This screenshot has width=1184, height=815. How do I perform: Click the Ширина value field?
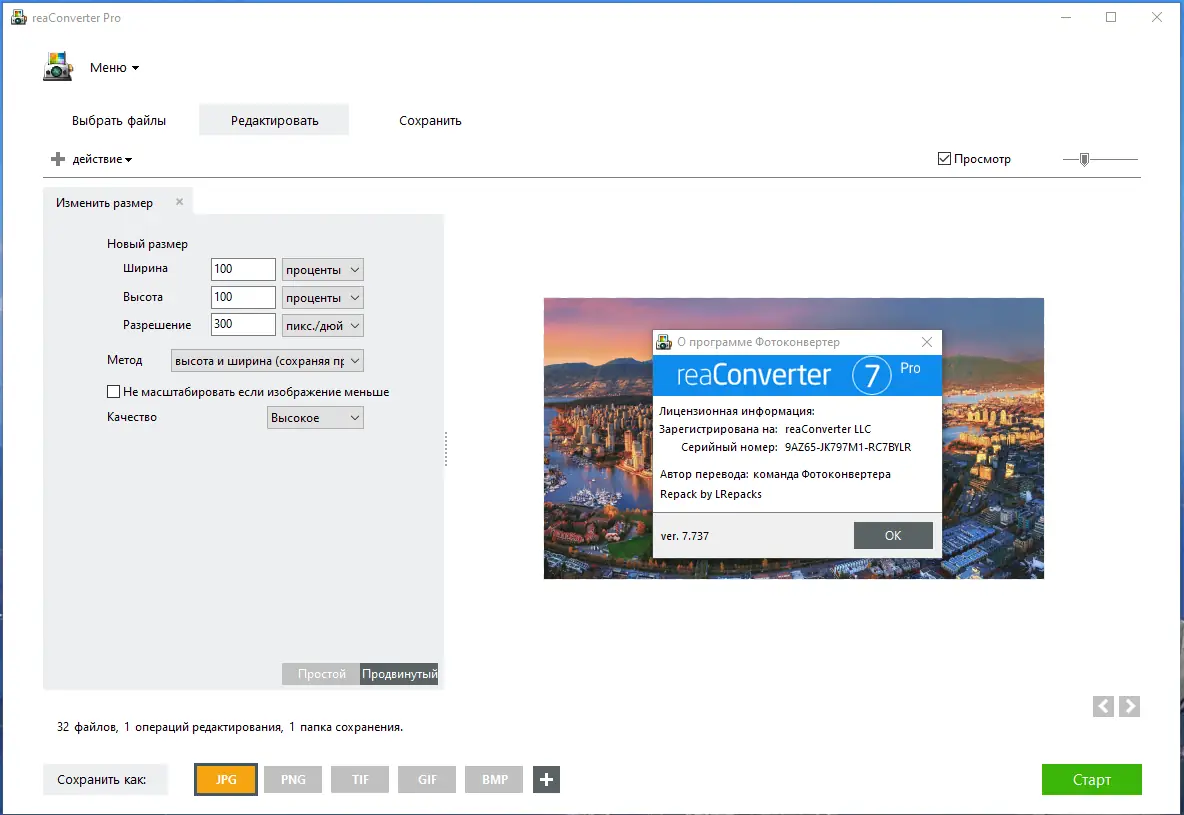click(243, 269)
